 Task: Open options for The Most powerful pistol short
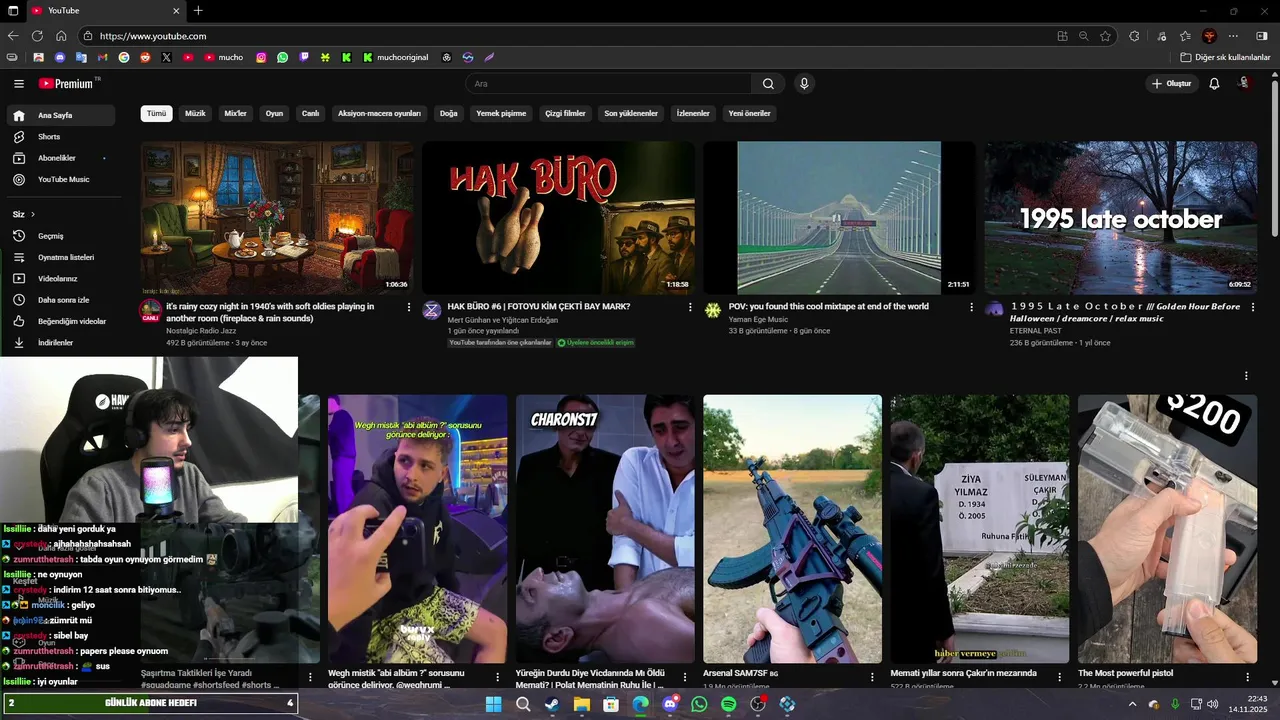(x=1247, y=677)
